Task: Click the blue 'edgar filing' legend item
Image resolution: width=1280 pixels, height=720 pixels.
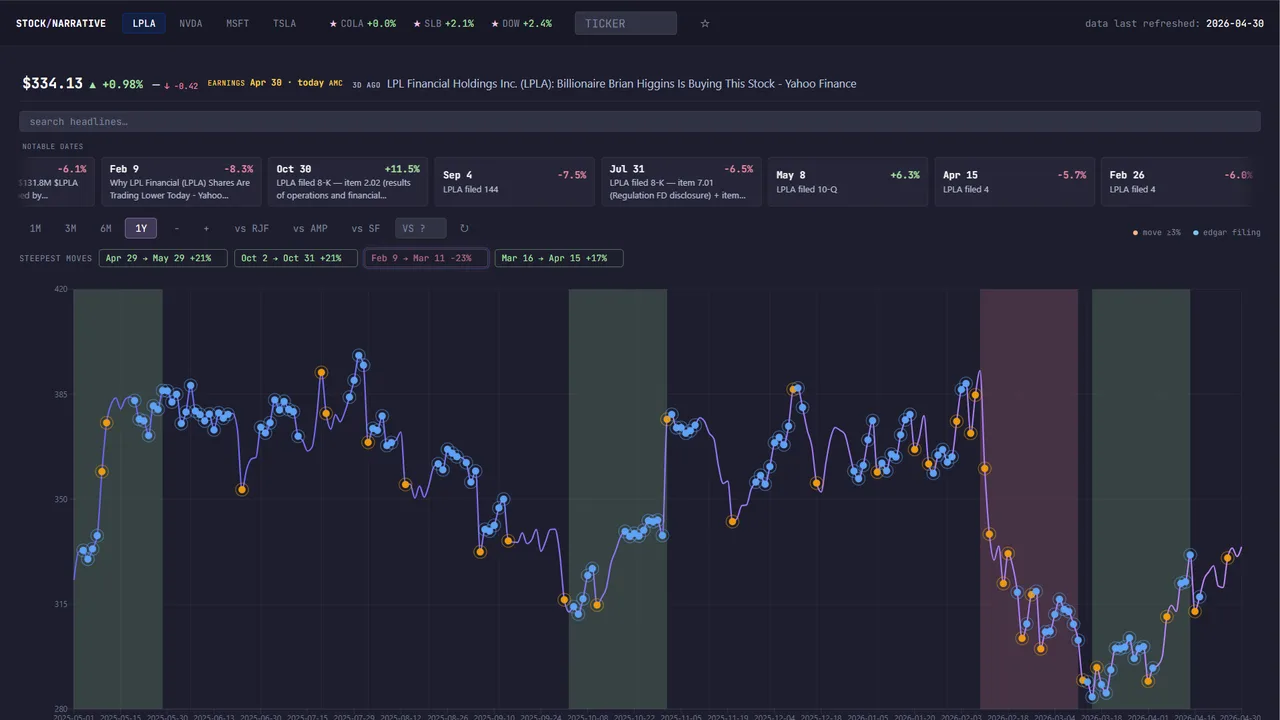Action: point(1227,232)
